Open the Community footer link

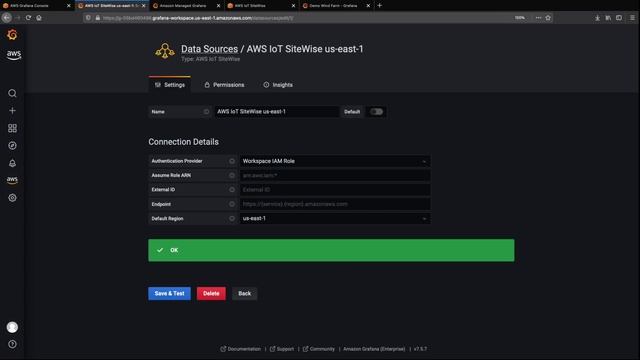[319, 349]
